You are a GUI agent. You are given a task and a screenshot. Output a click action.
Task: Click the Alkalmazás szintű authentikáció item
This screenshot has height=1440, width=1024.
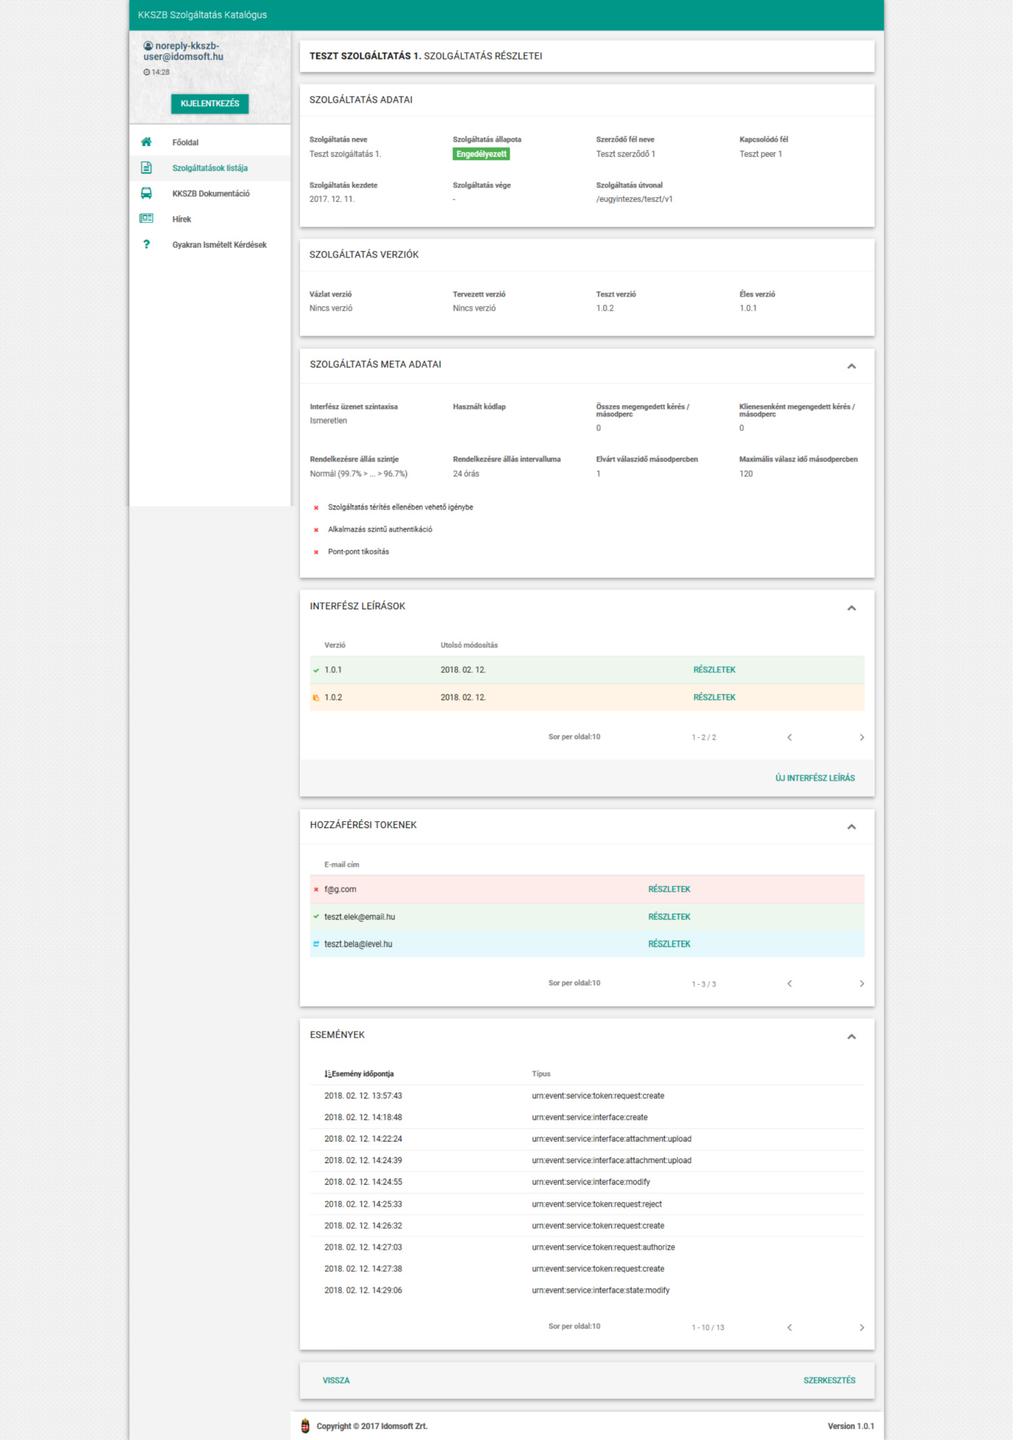[x=380, y=529]
